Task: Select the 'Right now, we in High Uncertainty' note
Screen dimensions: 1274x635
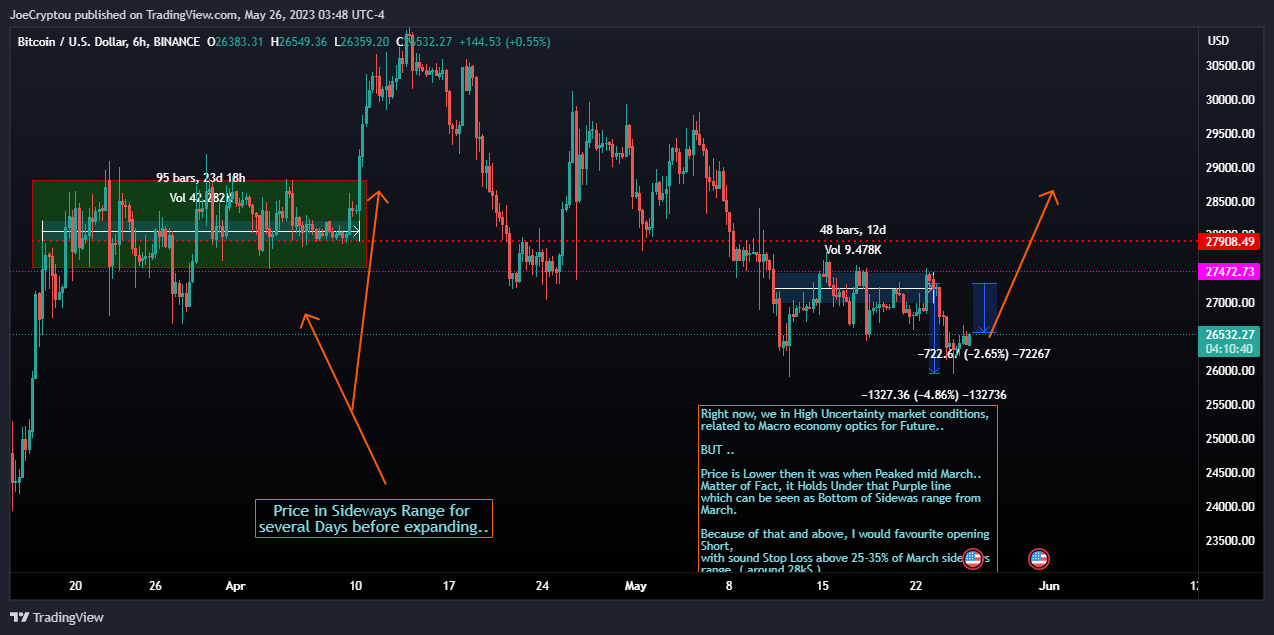Action: (x=848, y=489)
